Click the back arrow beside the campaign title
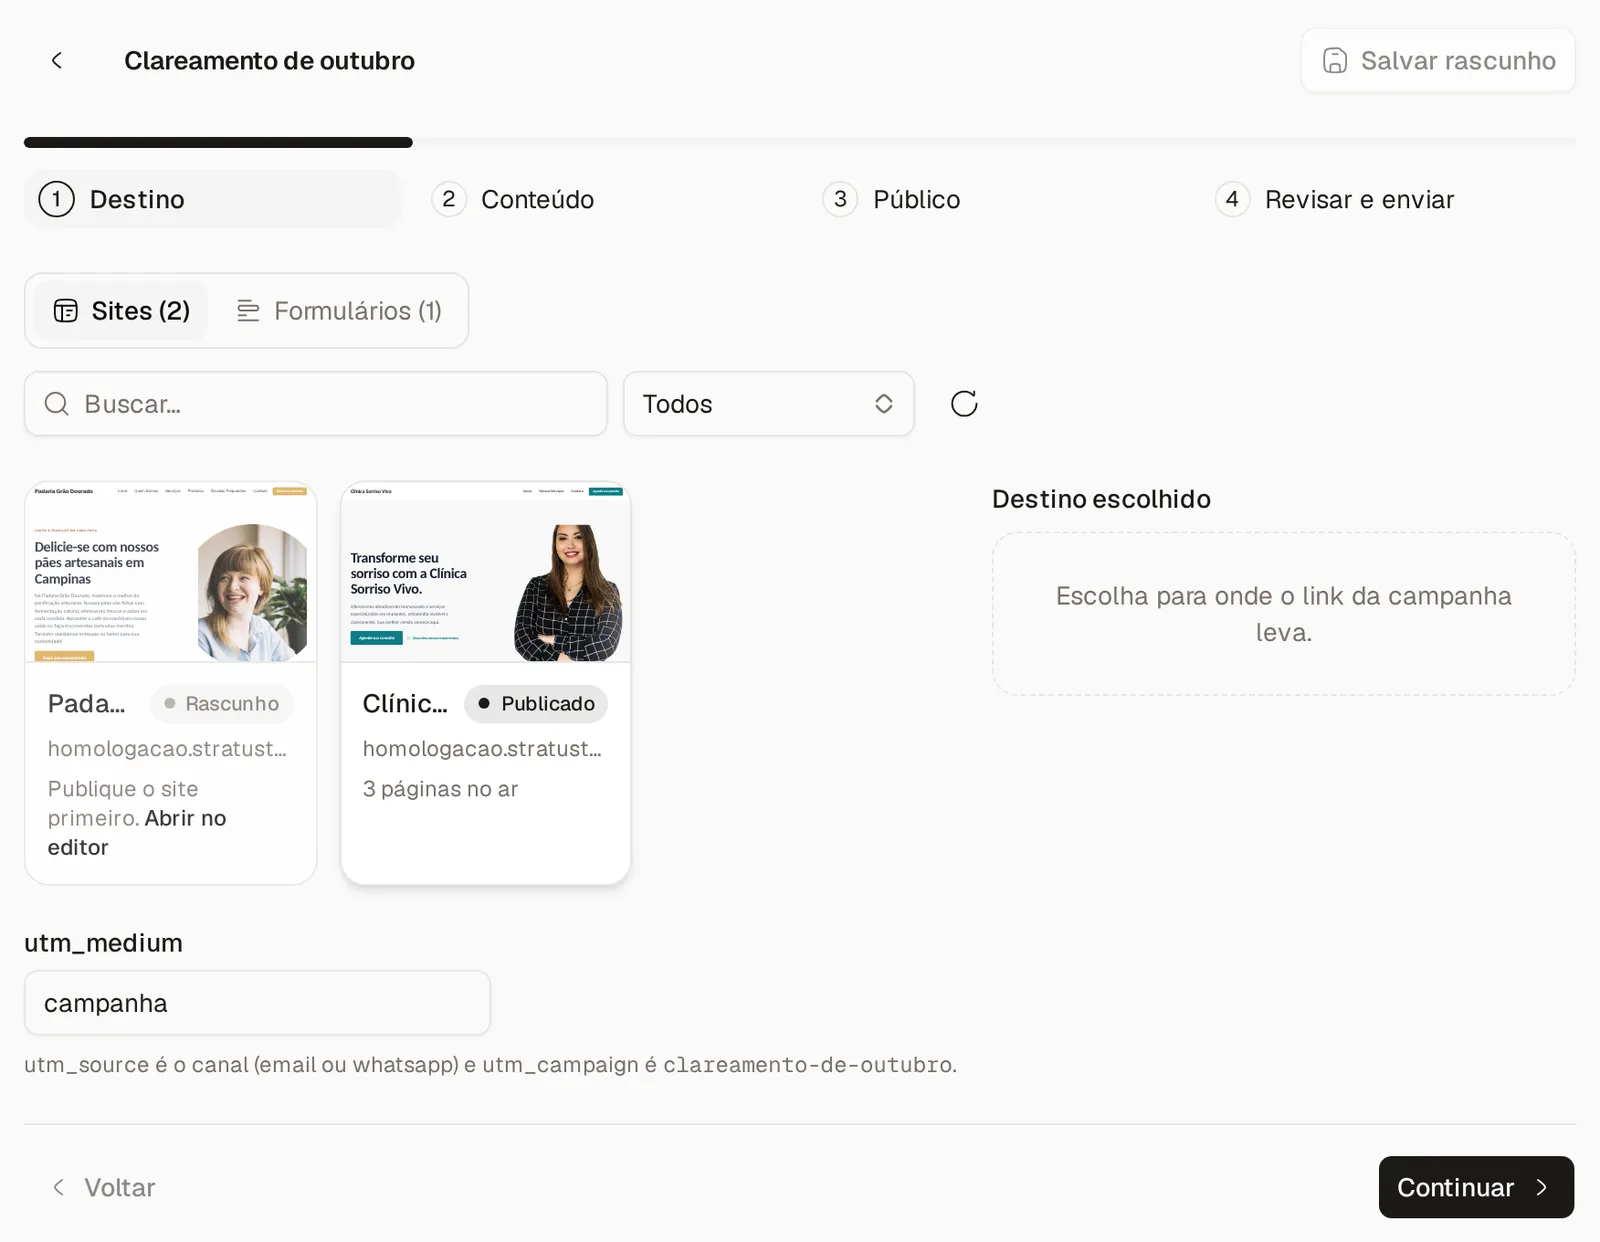Viewport: 1600px width, 1242px height. [x=57, y=61]
